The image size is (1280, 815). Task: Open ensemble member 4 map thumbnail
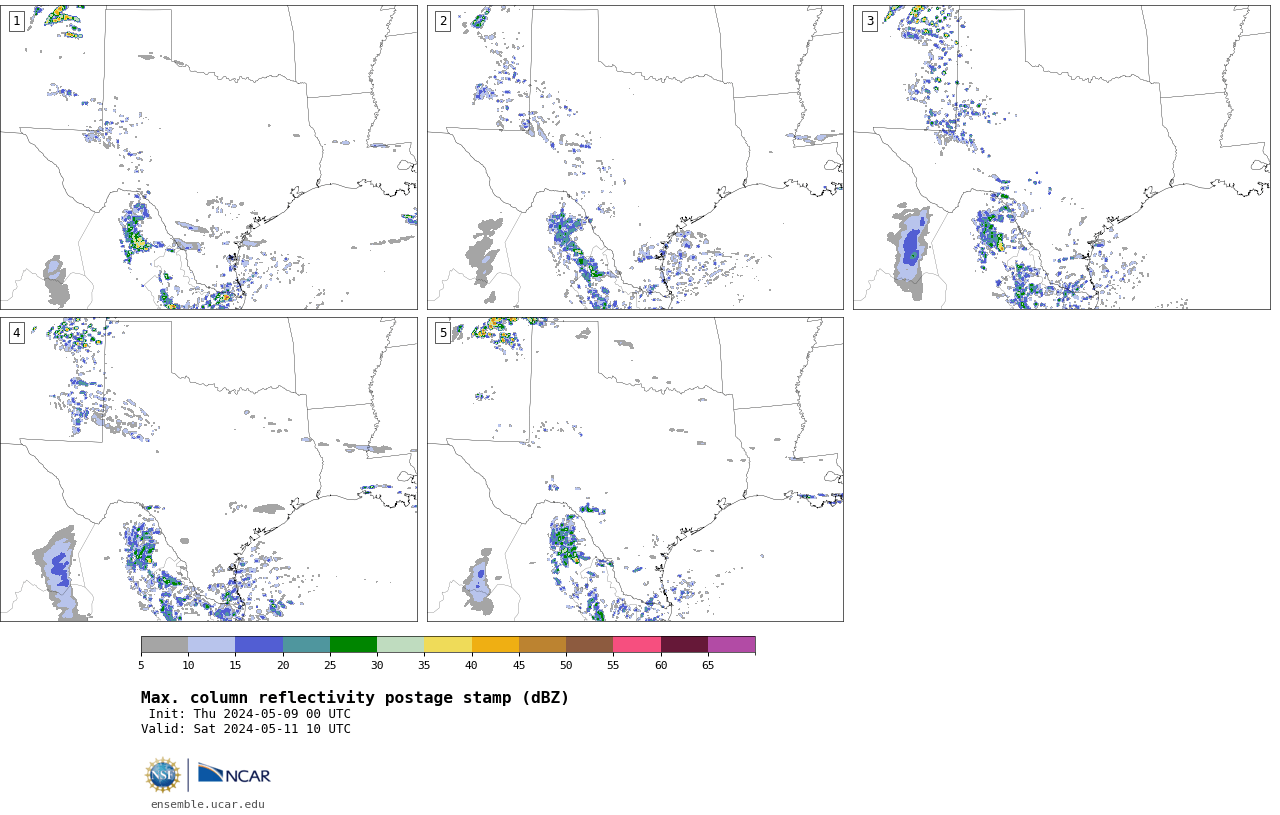pos(209,469)
